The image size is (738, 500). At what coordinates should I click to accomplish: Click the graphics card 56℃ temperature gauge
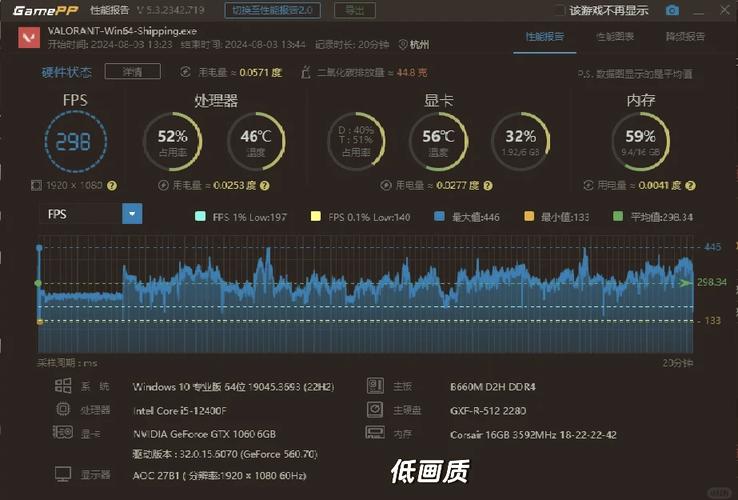pos(438,142)
